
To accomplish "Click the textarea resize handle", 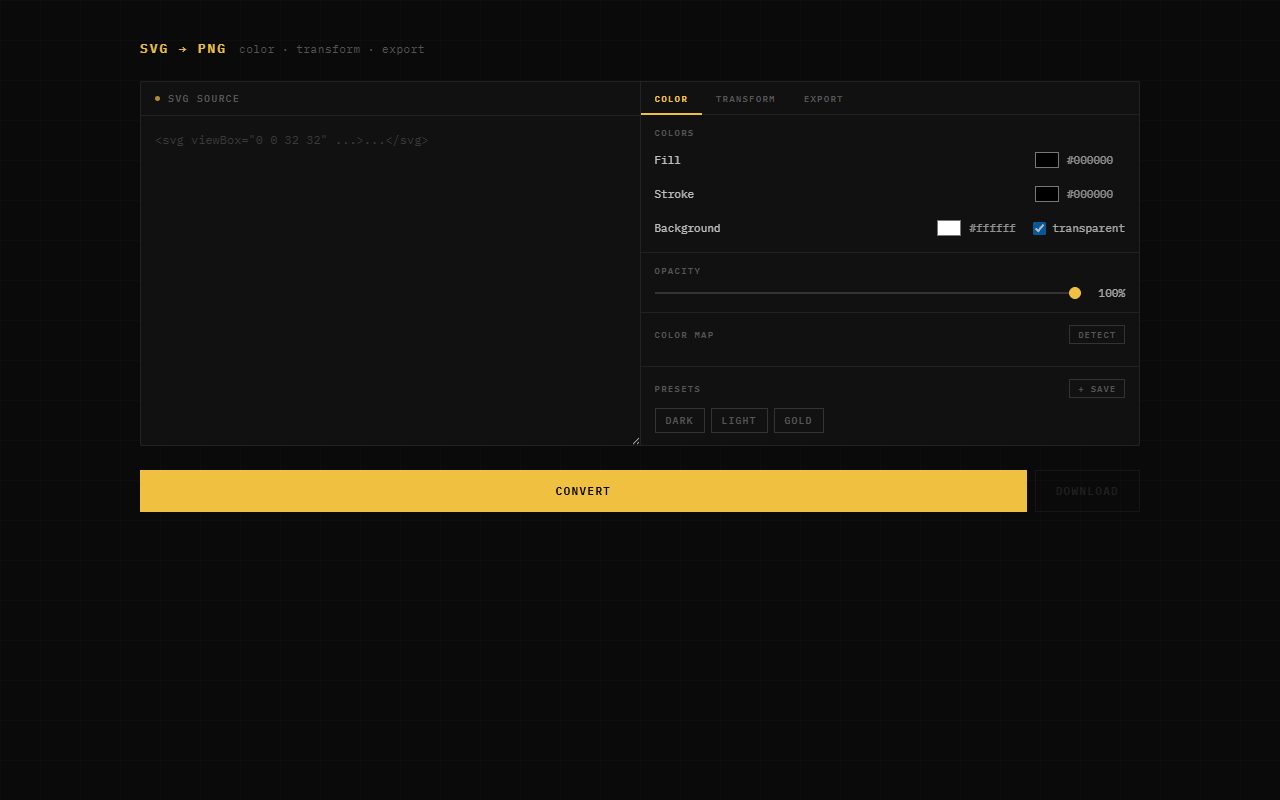I will [635, 440].
